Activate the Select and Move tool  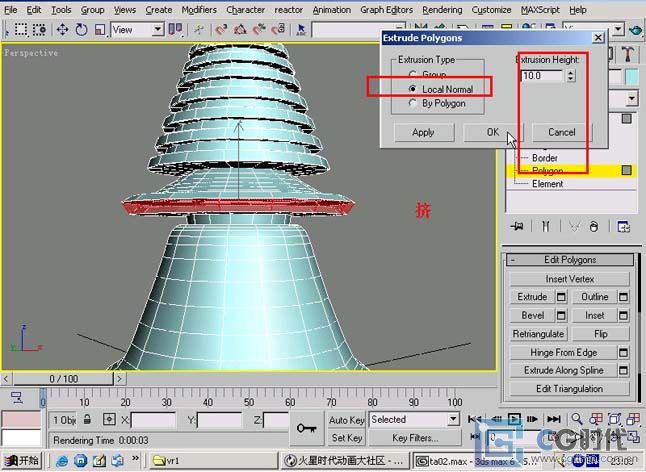[x=62, y=30]
